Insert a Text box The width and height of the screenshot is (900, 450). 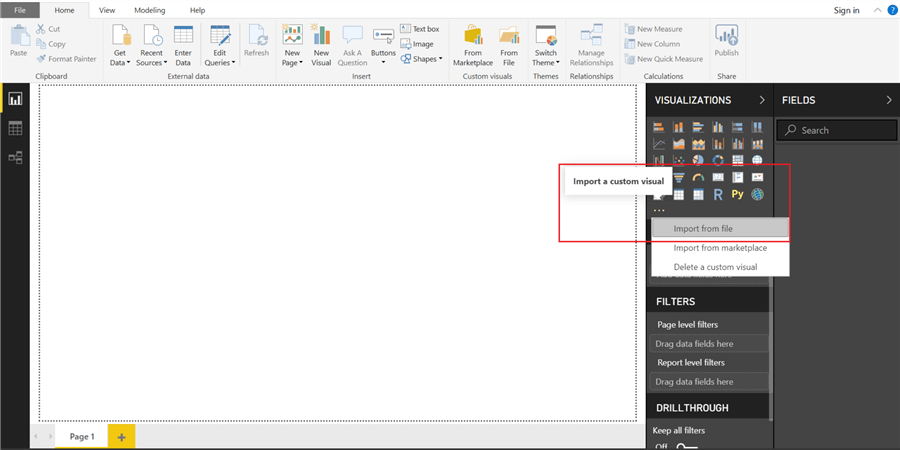(420, 29)
